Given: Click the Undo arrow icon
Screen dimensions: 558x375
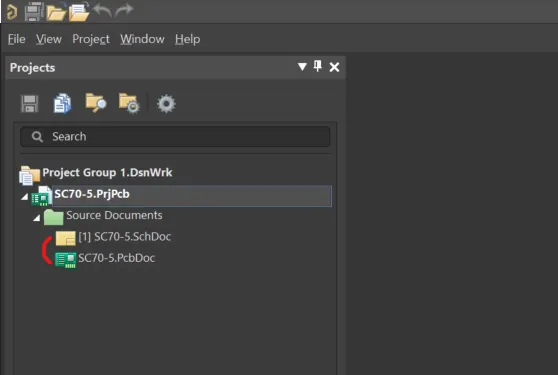Looking at the screenshot, I should point(102,11).
